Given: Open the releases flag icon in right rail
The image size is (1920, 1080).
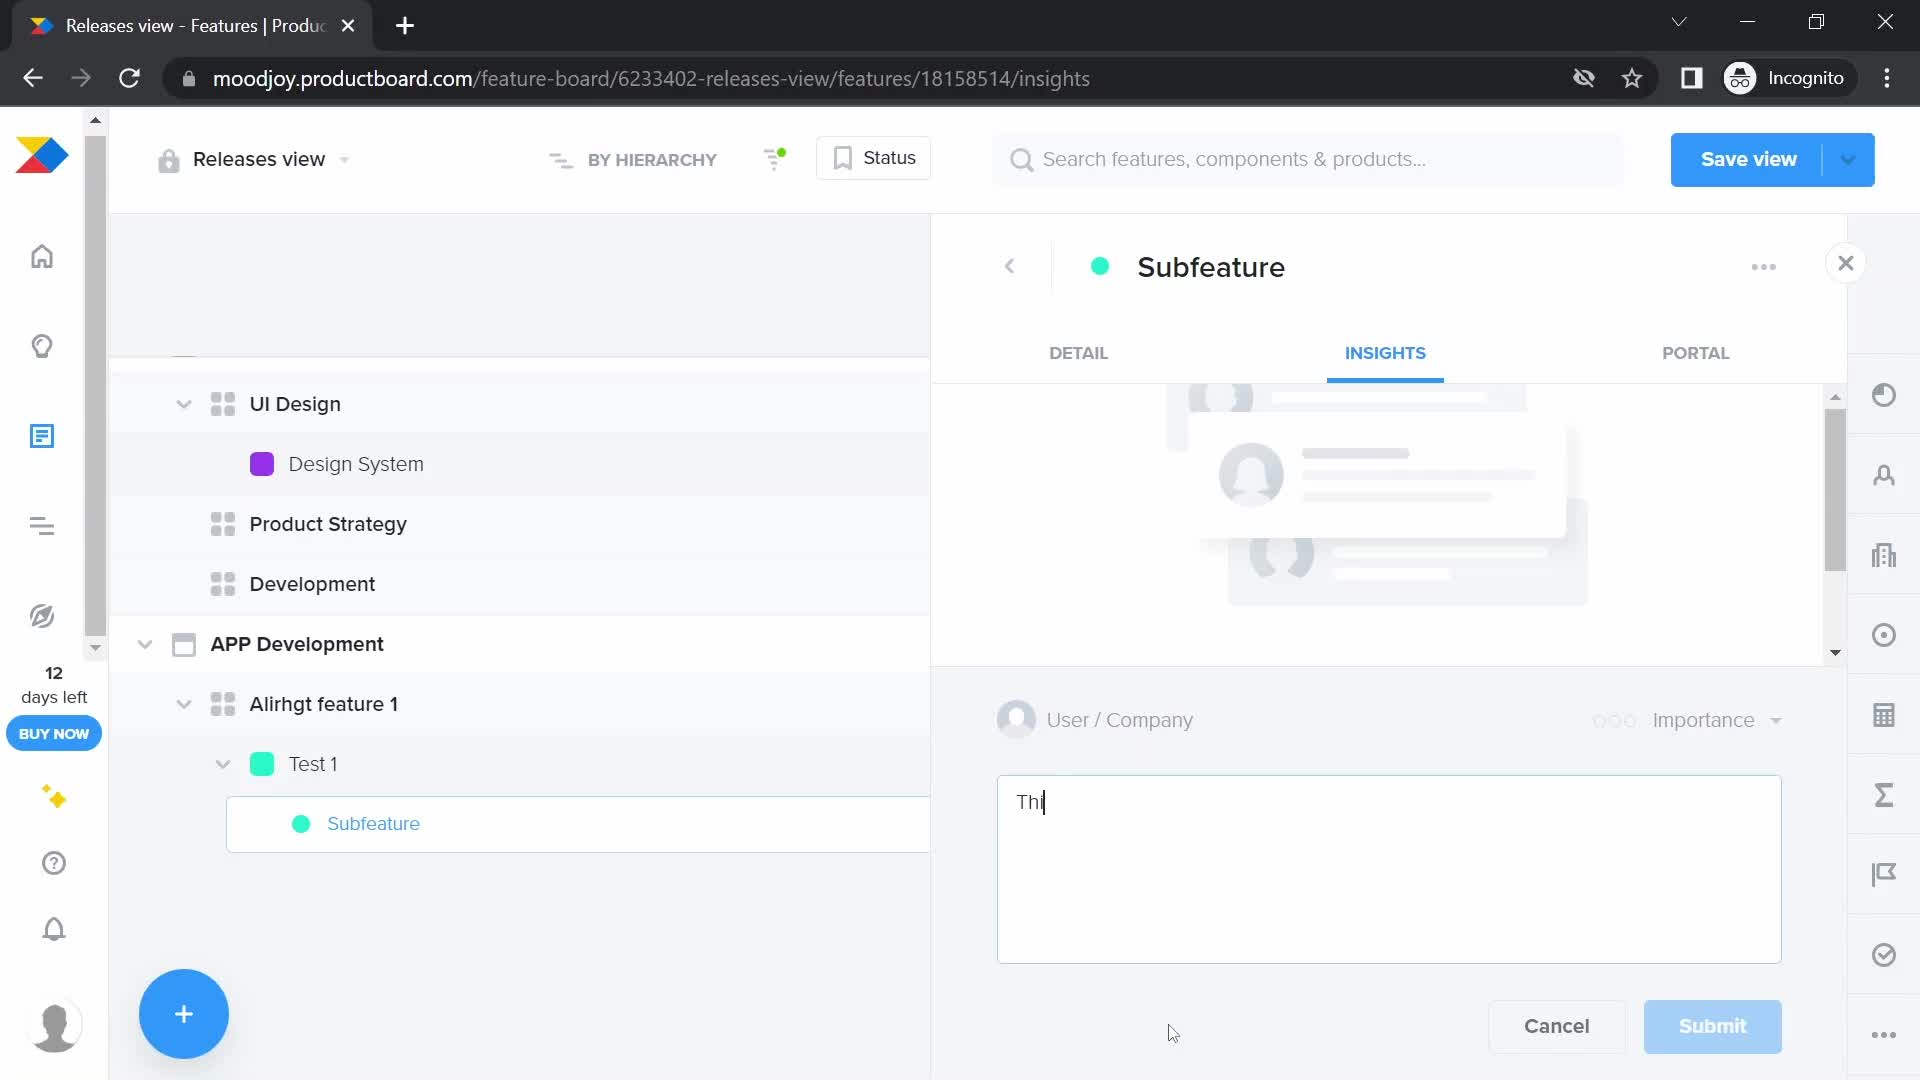Looking at the screenshot, I should pos(1884,875).
